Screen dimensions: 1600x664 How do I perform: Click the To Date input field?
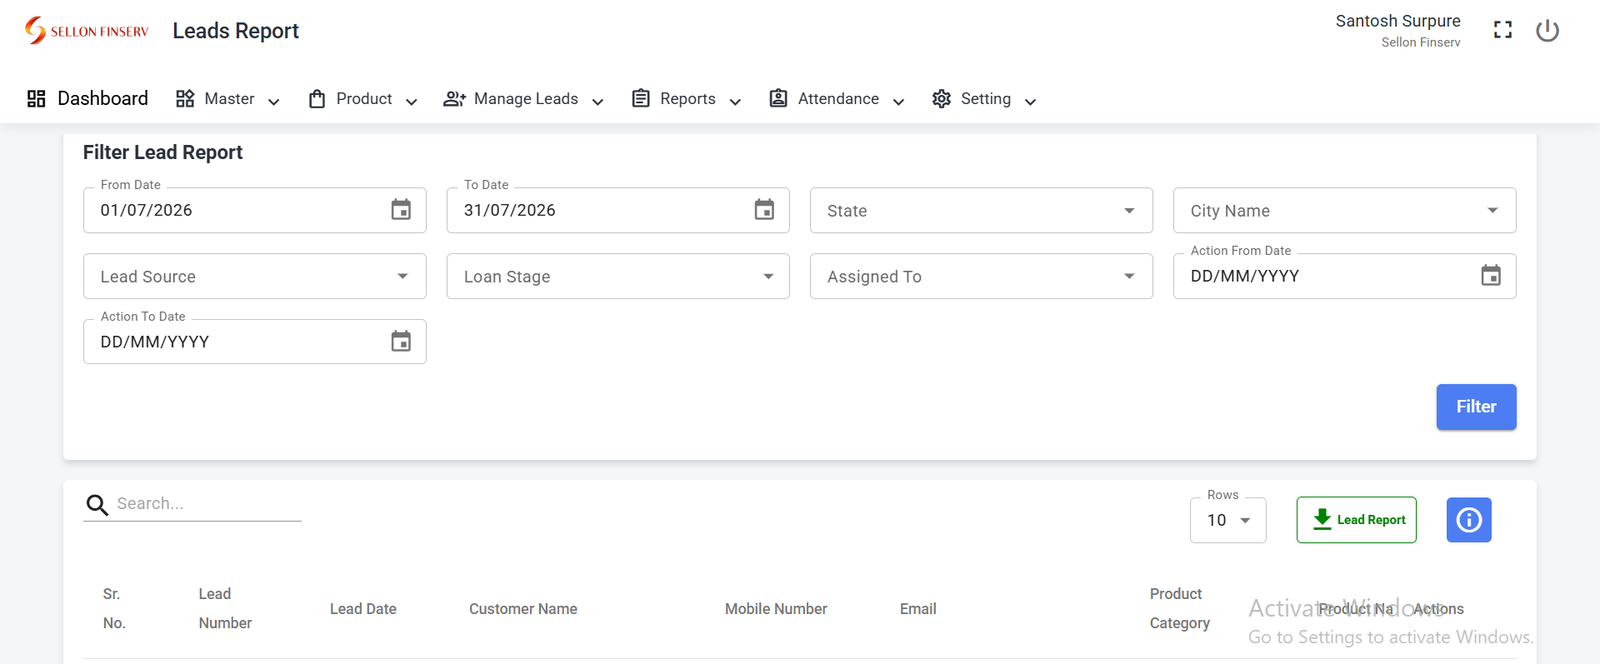point(618,210)
